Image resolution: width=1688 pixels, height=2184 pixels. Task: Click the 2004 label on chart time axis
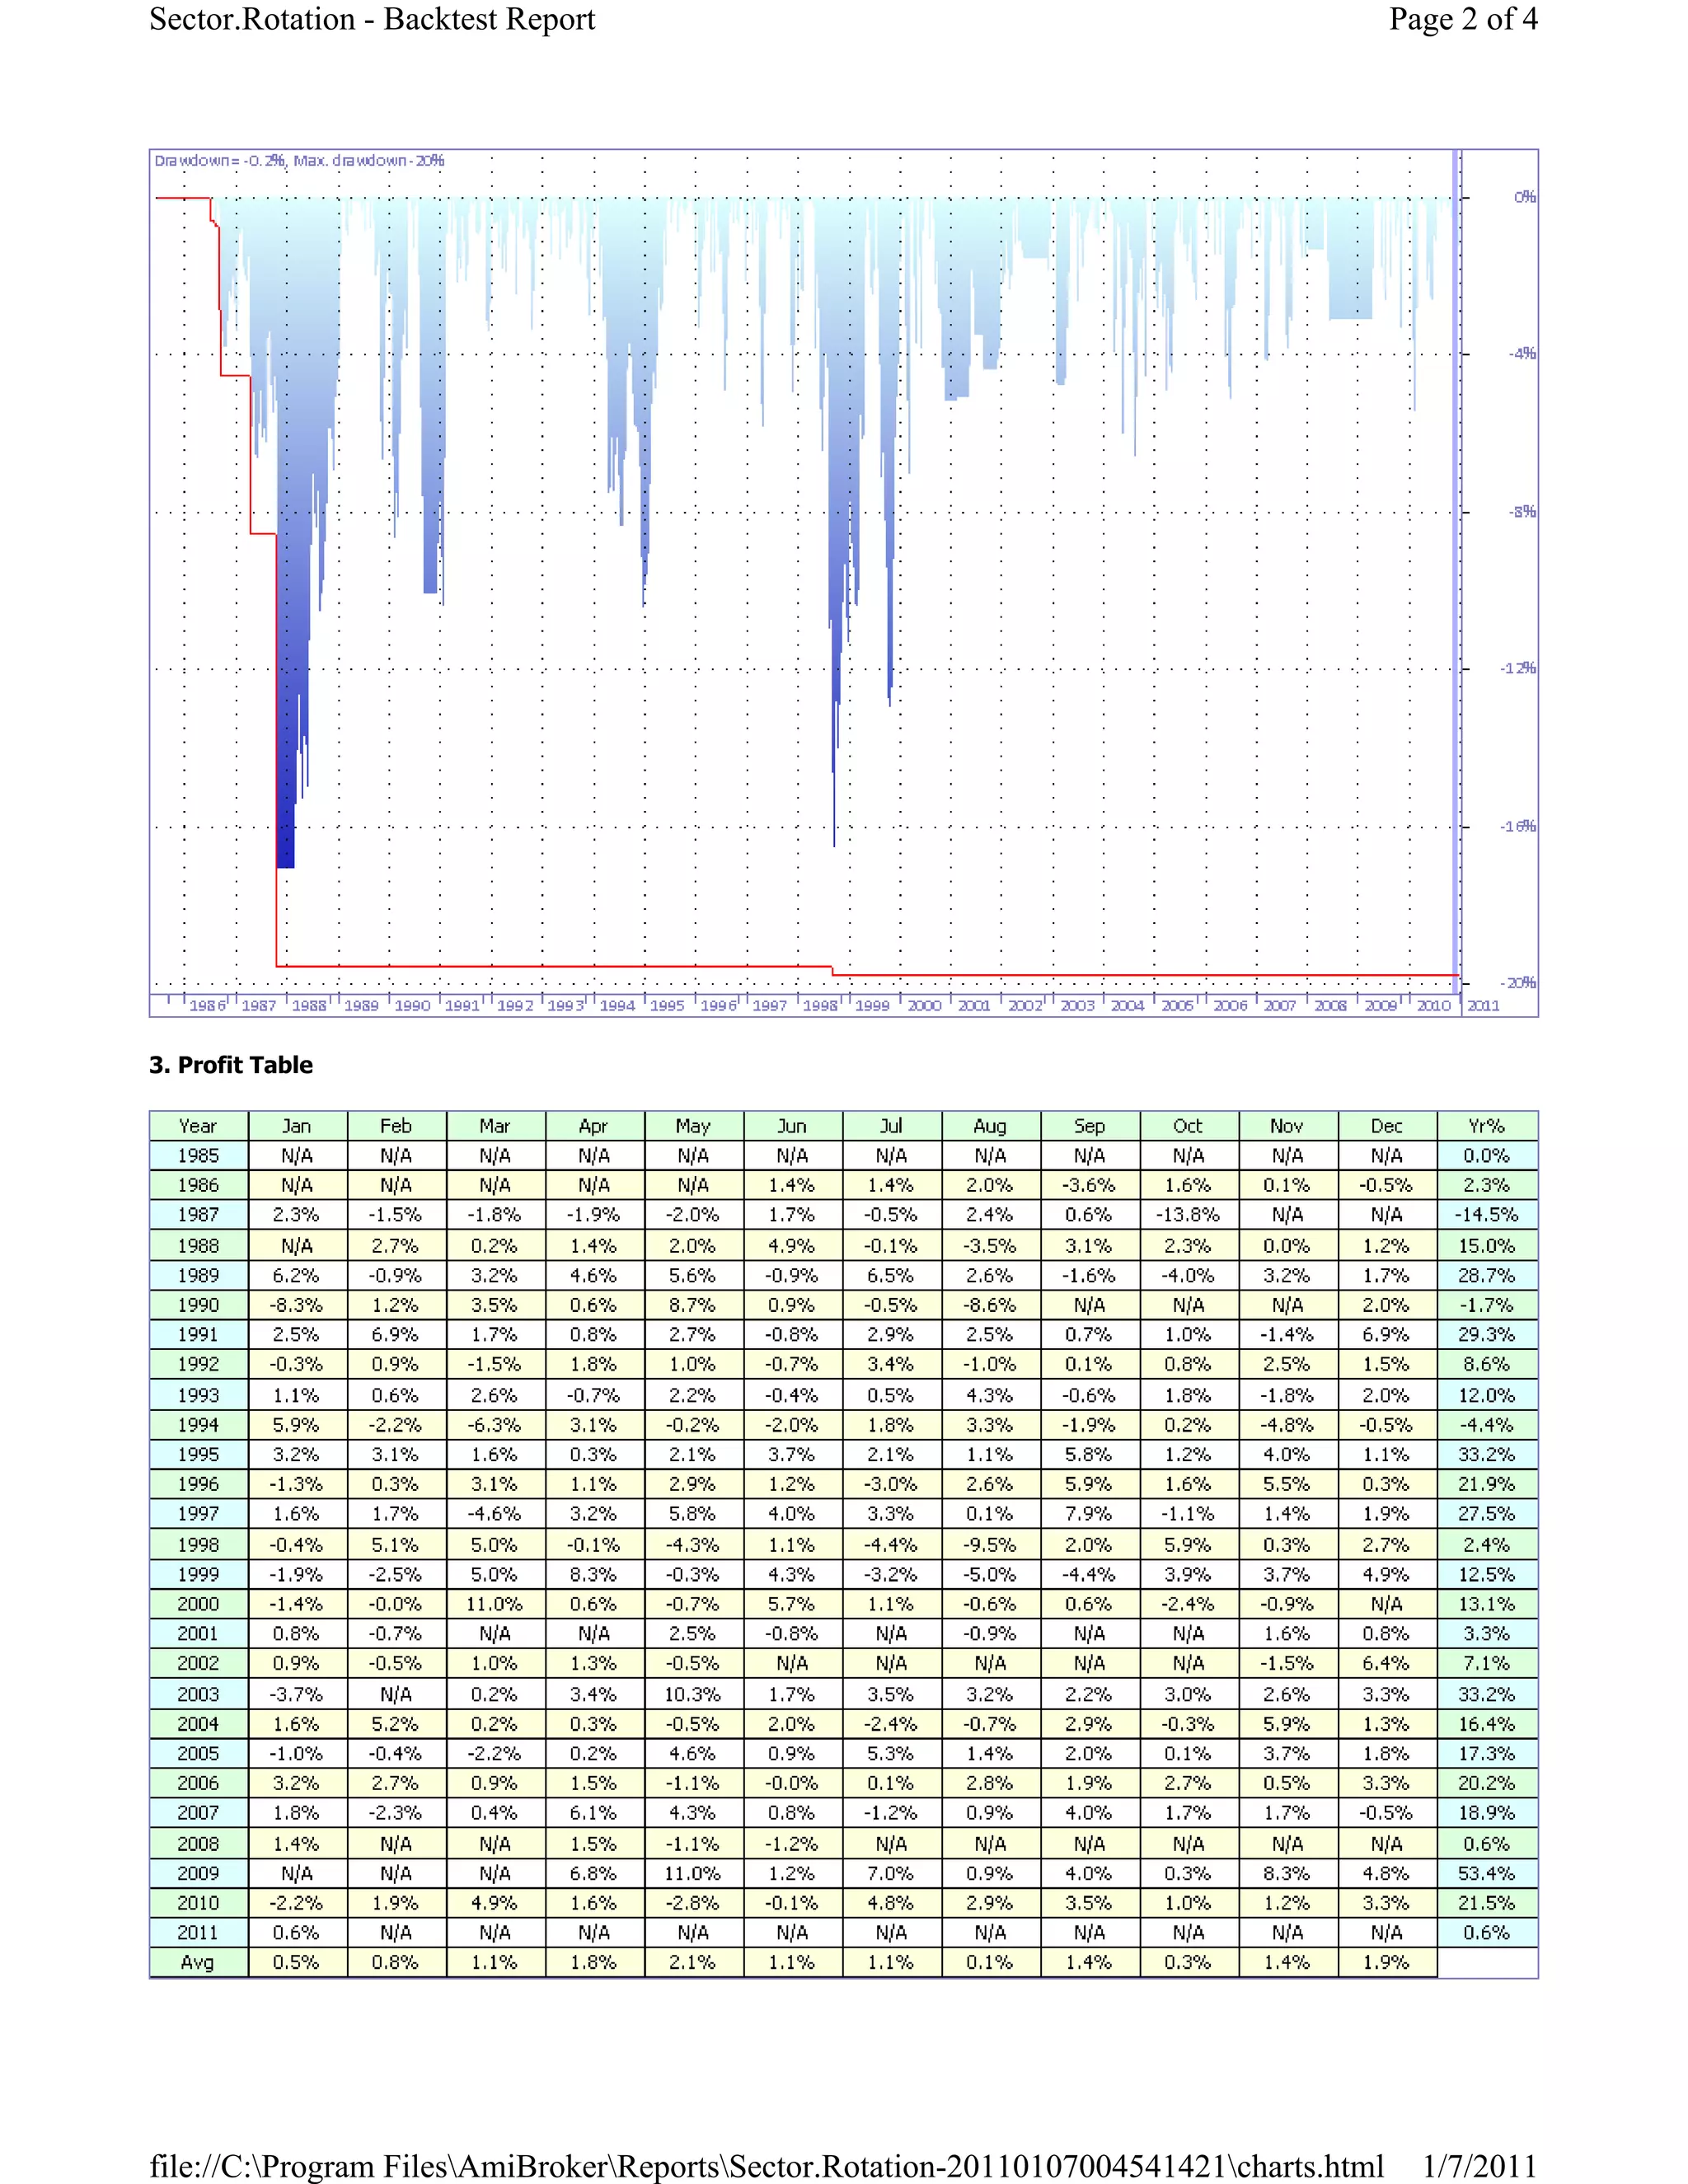1127,1006
